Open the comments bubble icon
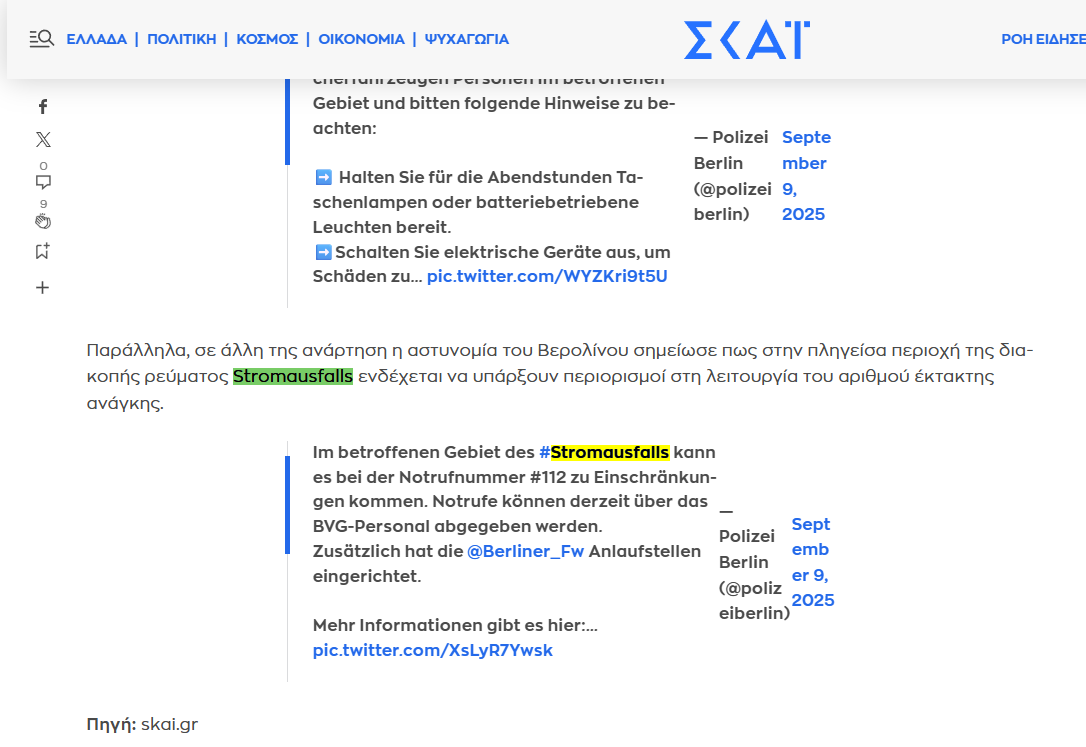Screen dimensions: 1086x747 pos(43,182)
